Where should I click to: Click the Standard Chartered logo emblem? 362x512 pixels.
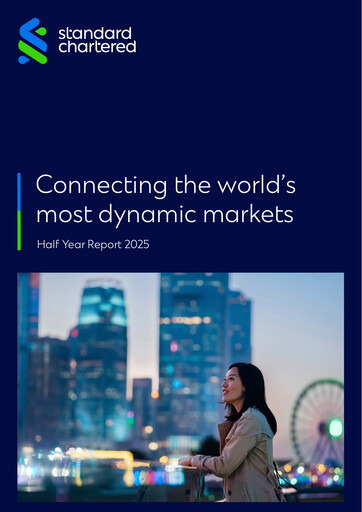33,41
